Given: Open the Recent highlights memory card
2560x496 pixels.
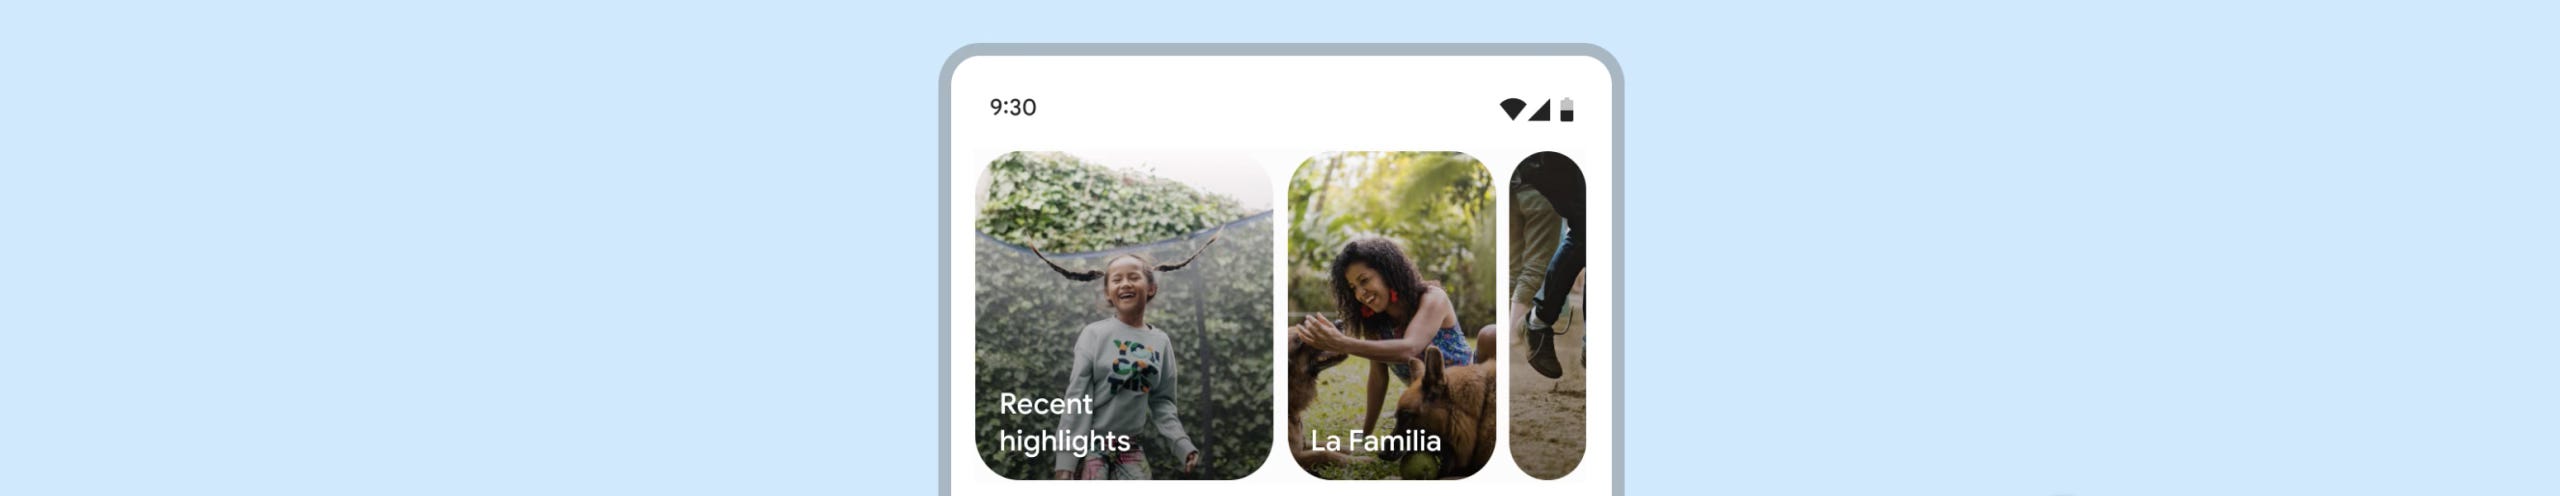Looking at the screenshot, I should click(1124, 315).
